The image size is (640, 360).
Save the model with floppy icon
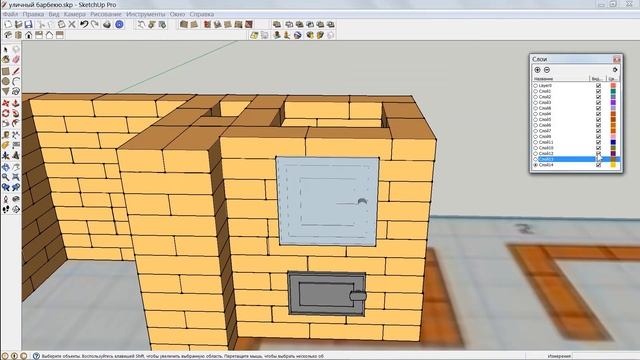(x=29, y=24)
